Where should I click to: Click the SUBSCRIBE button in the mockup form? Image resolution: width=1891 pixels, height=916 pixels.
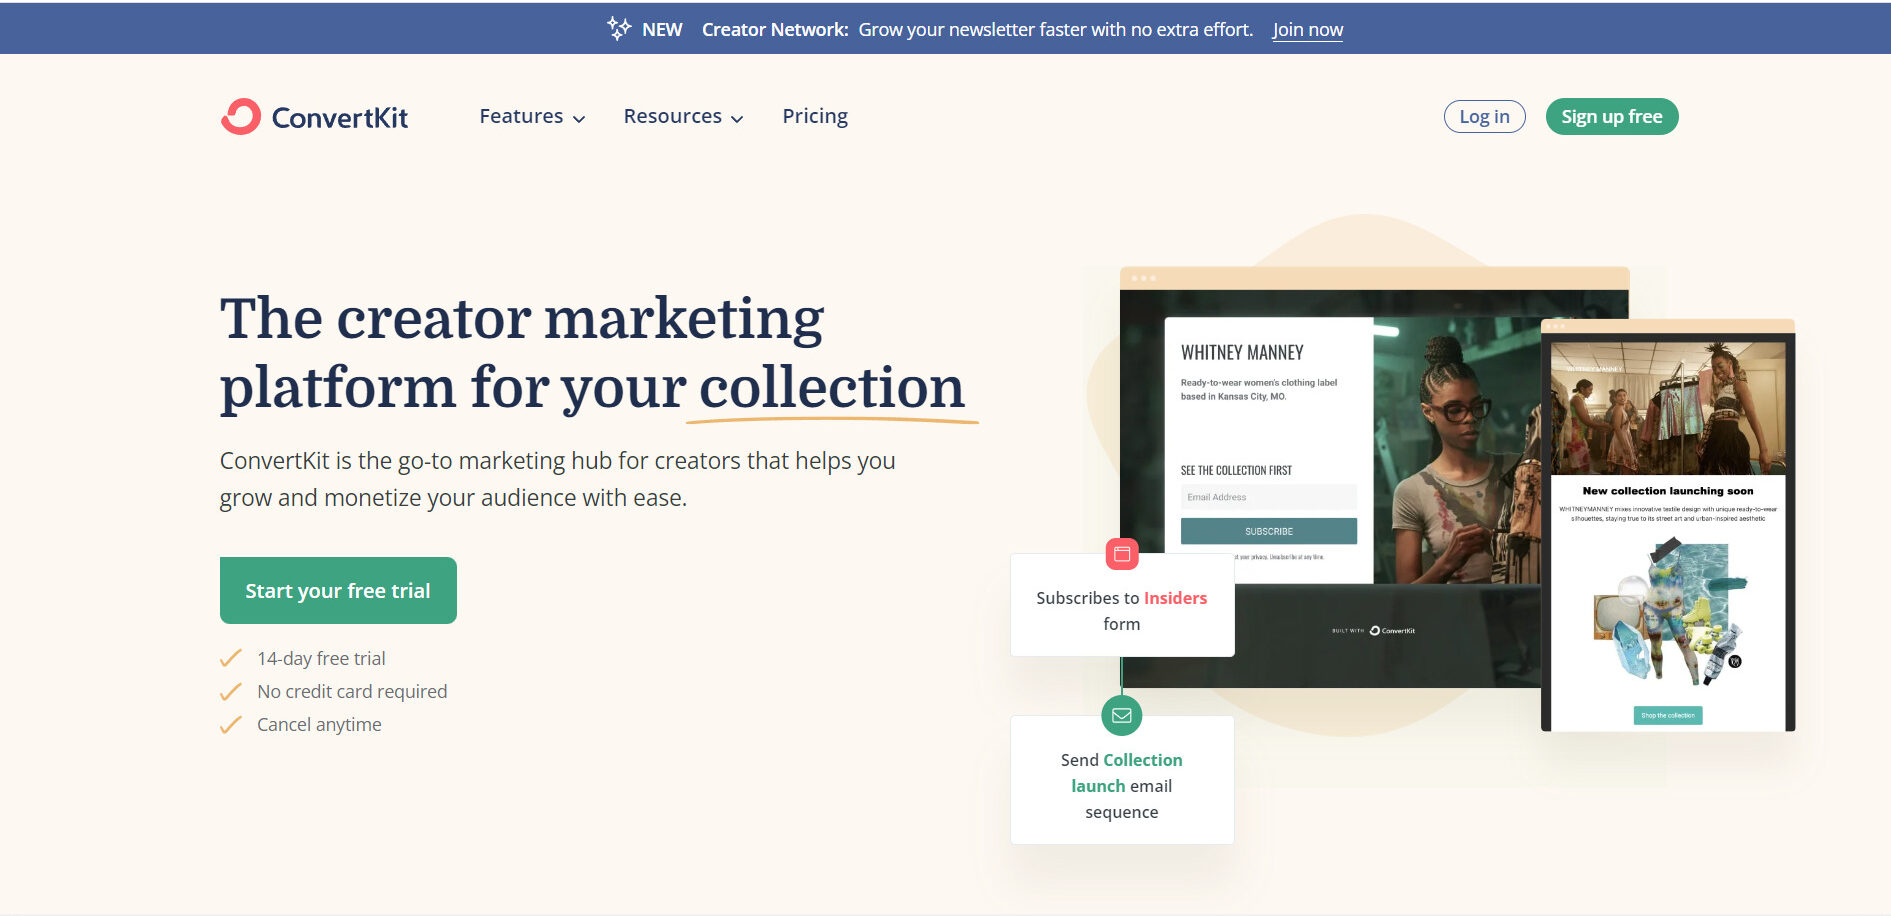[x=1268, y=531]
